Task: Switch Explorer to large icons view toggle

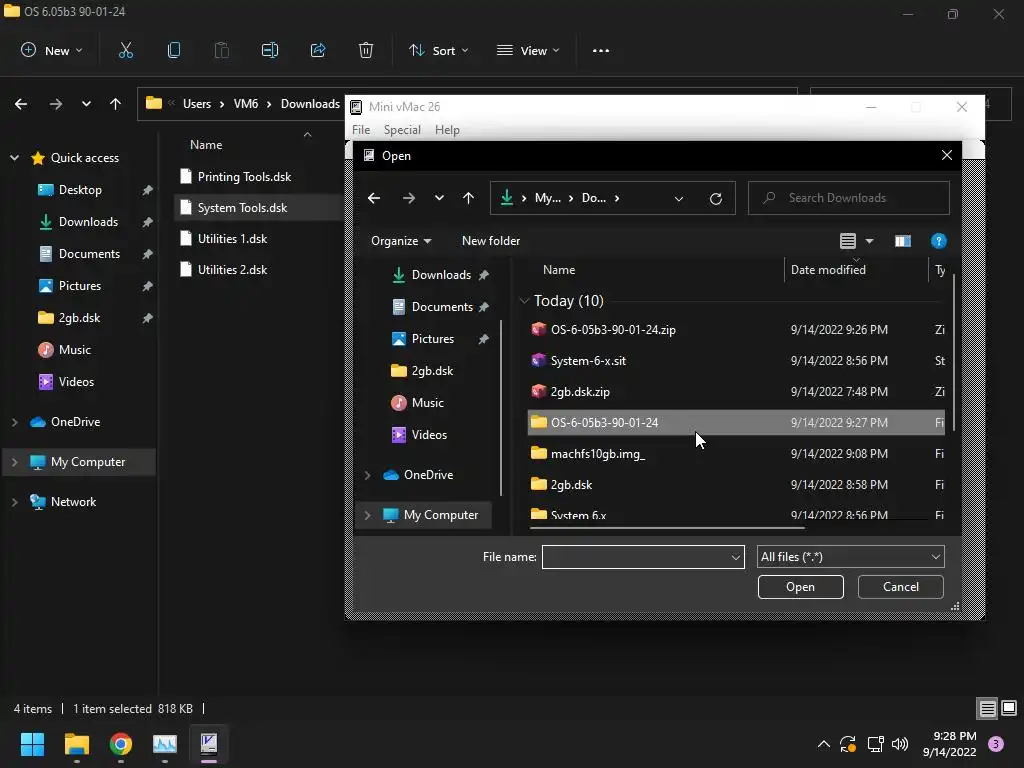Action: 1009,708
